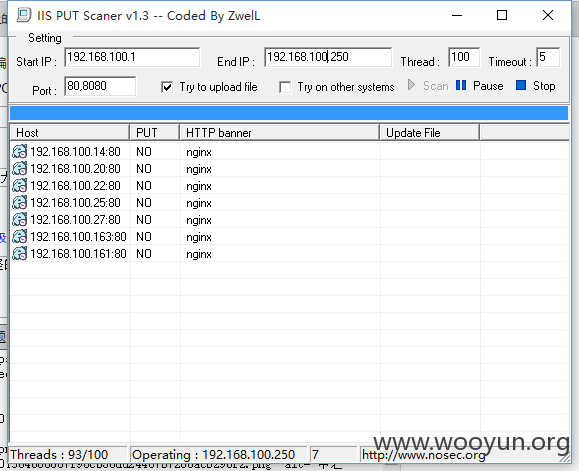Select host row 192.168.100.25:80
Viewport: 579px width, 471px height.
click(290, 202)
